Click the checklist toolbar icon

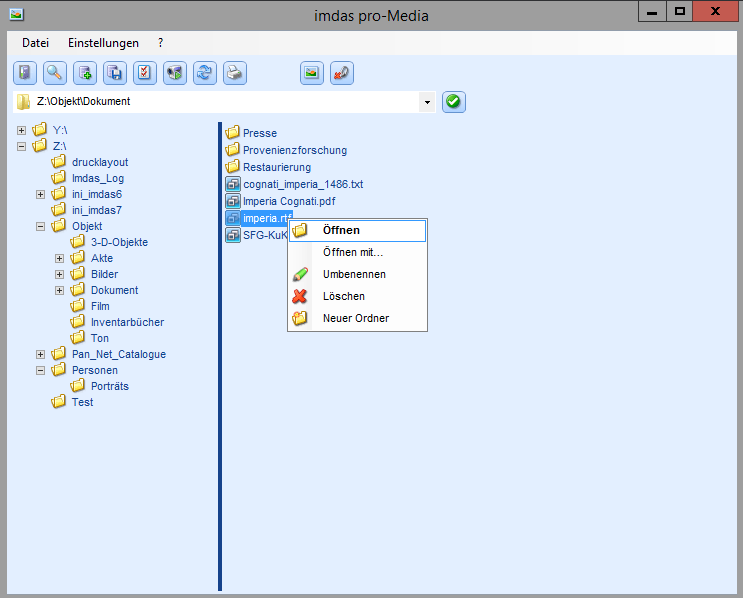pyautogui.click(x=145, y=73)
